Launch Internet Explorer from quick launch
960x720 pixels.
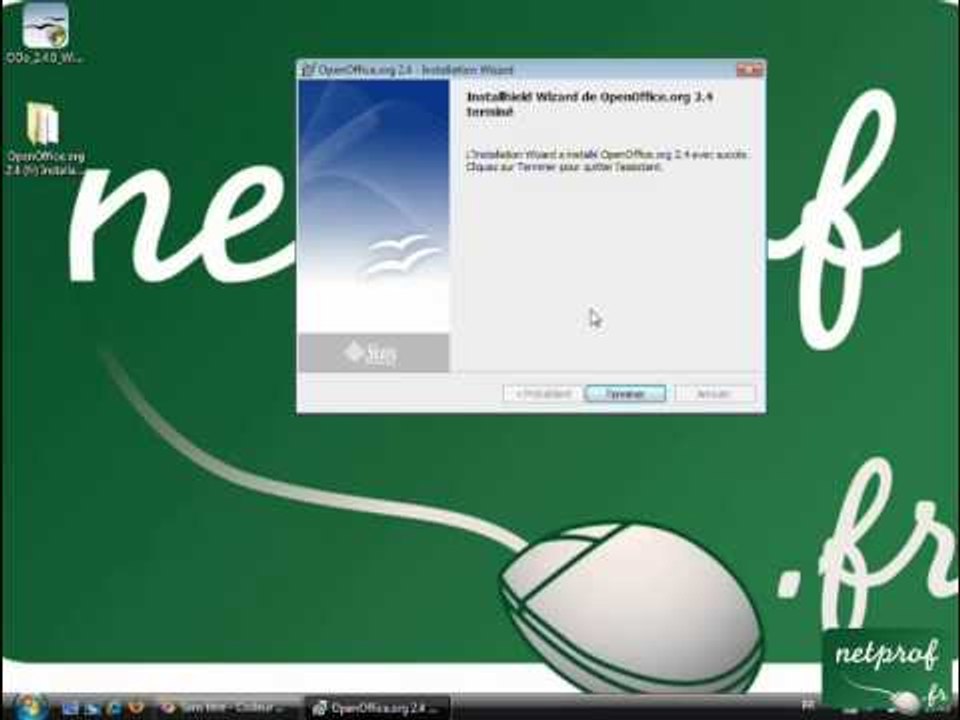[x=114, y=708]
